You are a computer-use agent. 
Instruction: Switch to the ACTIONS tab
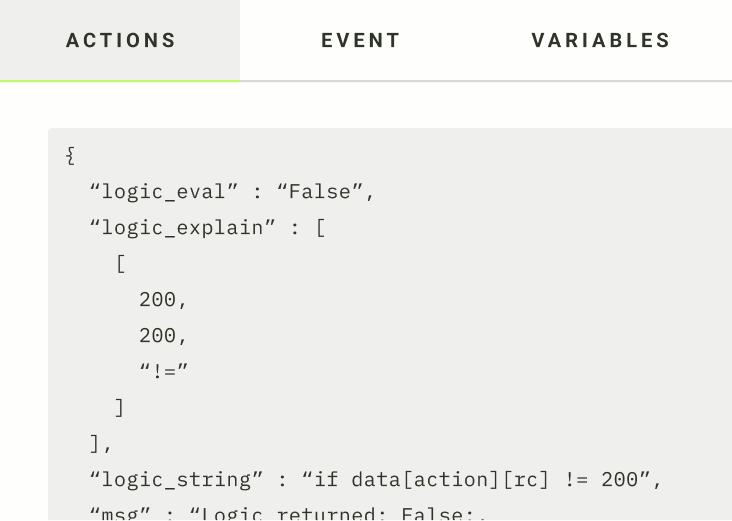pos(120,41)
